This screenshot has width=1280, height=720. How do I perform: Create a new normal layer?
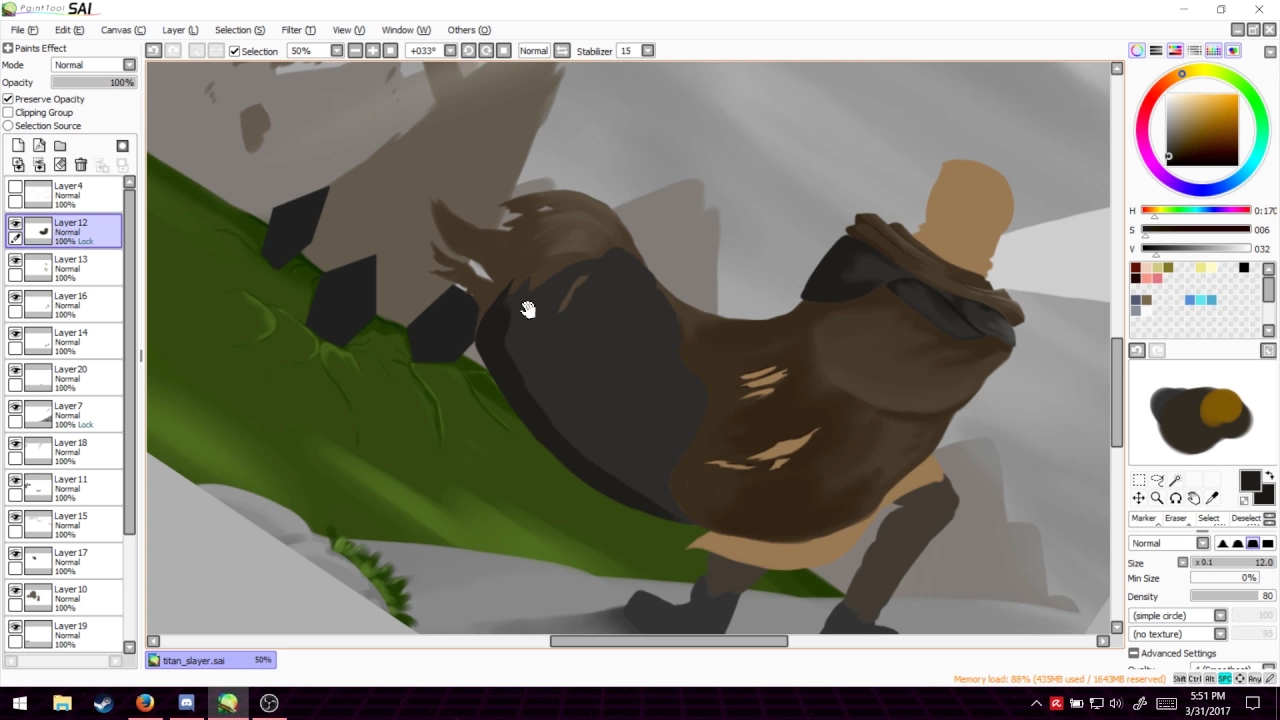pos(18,146)
